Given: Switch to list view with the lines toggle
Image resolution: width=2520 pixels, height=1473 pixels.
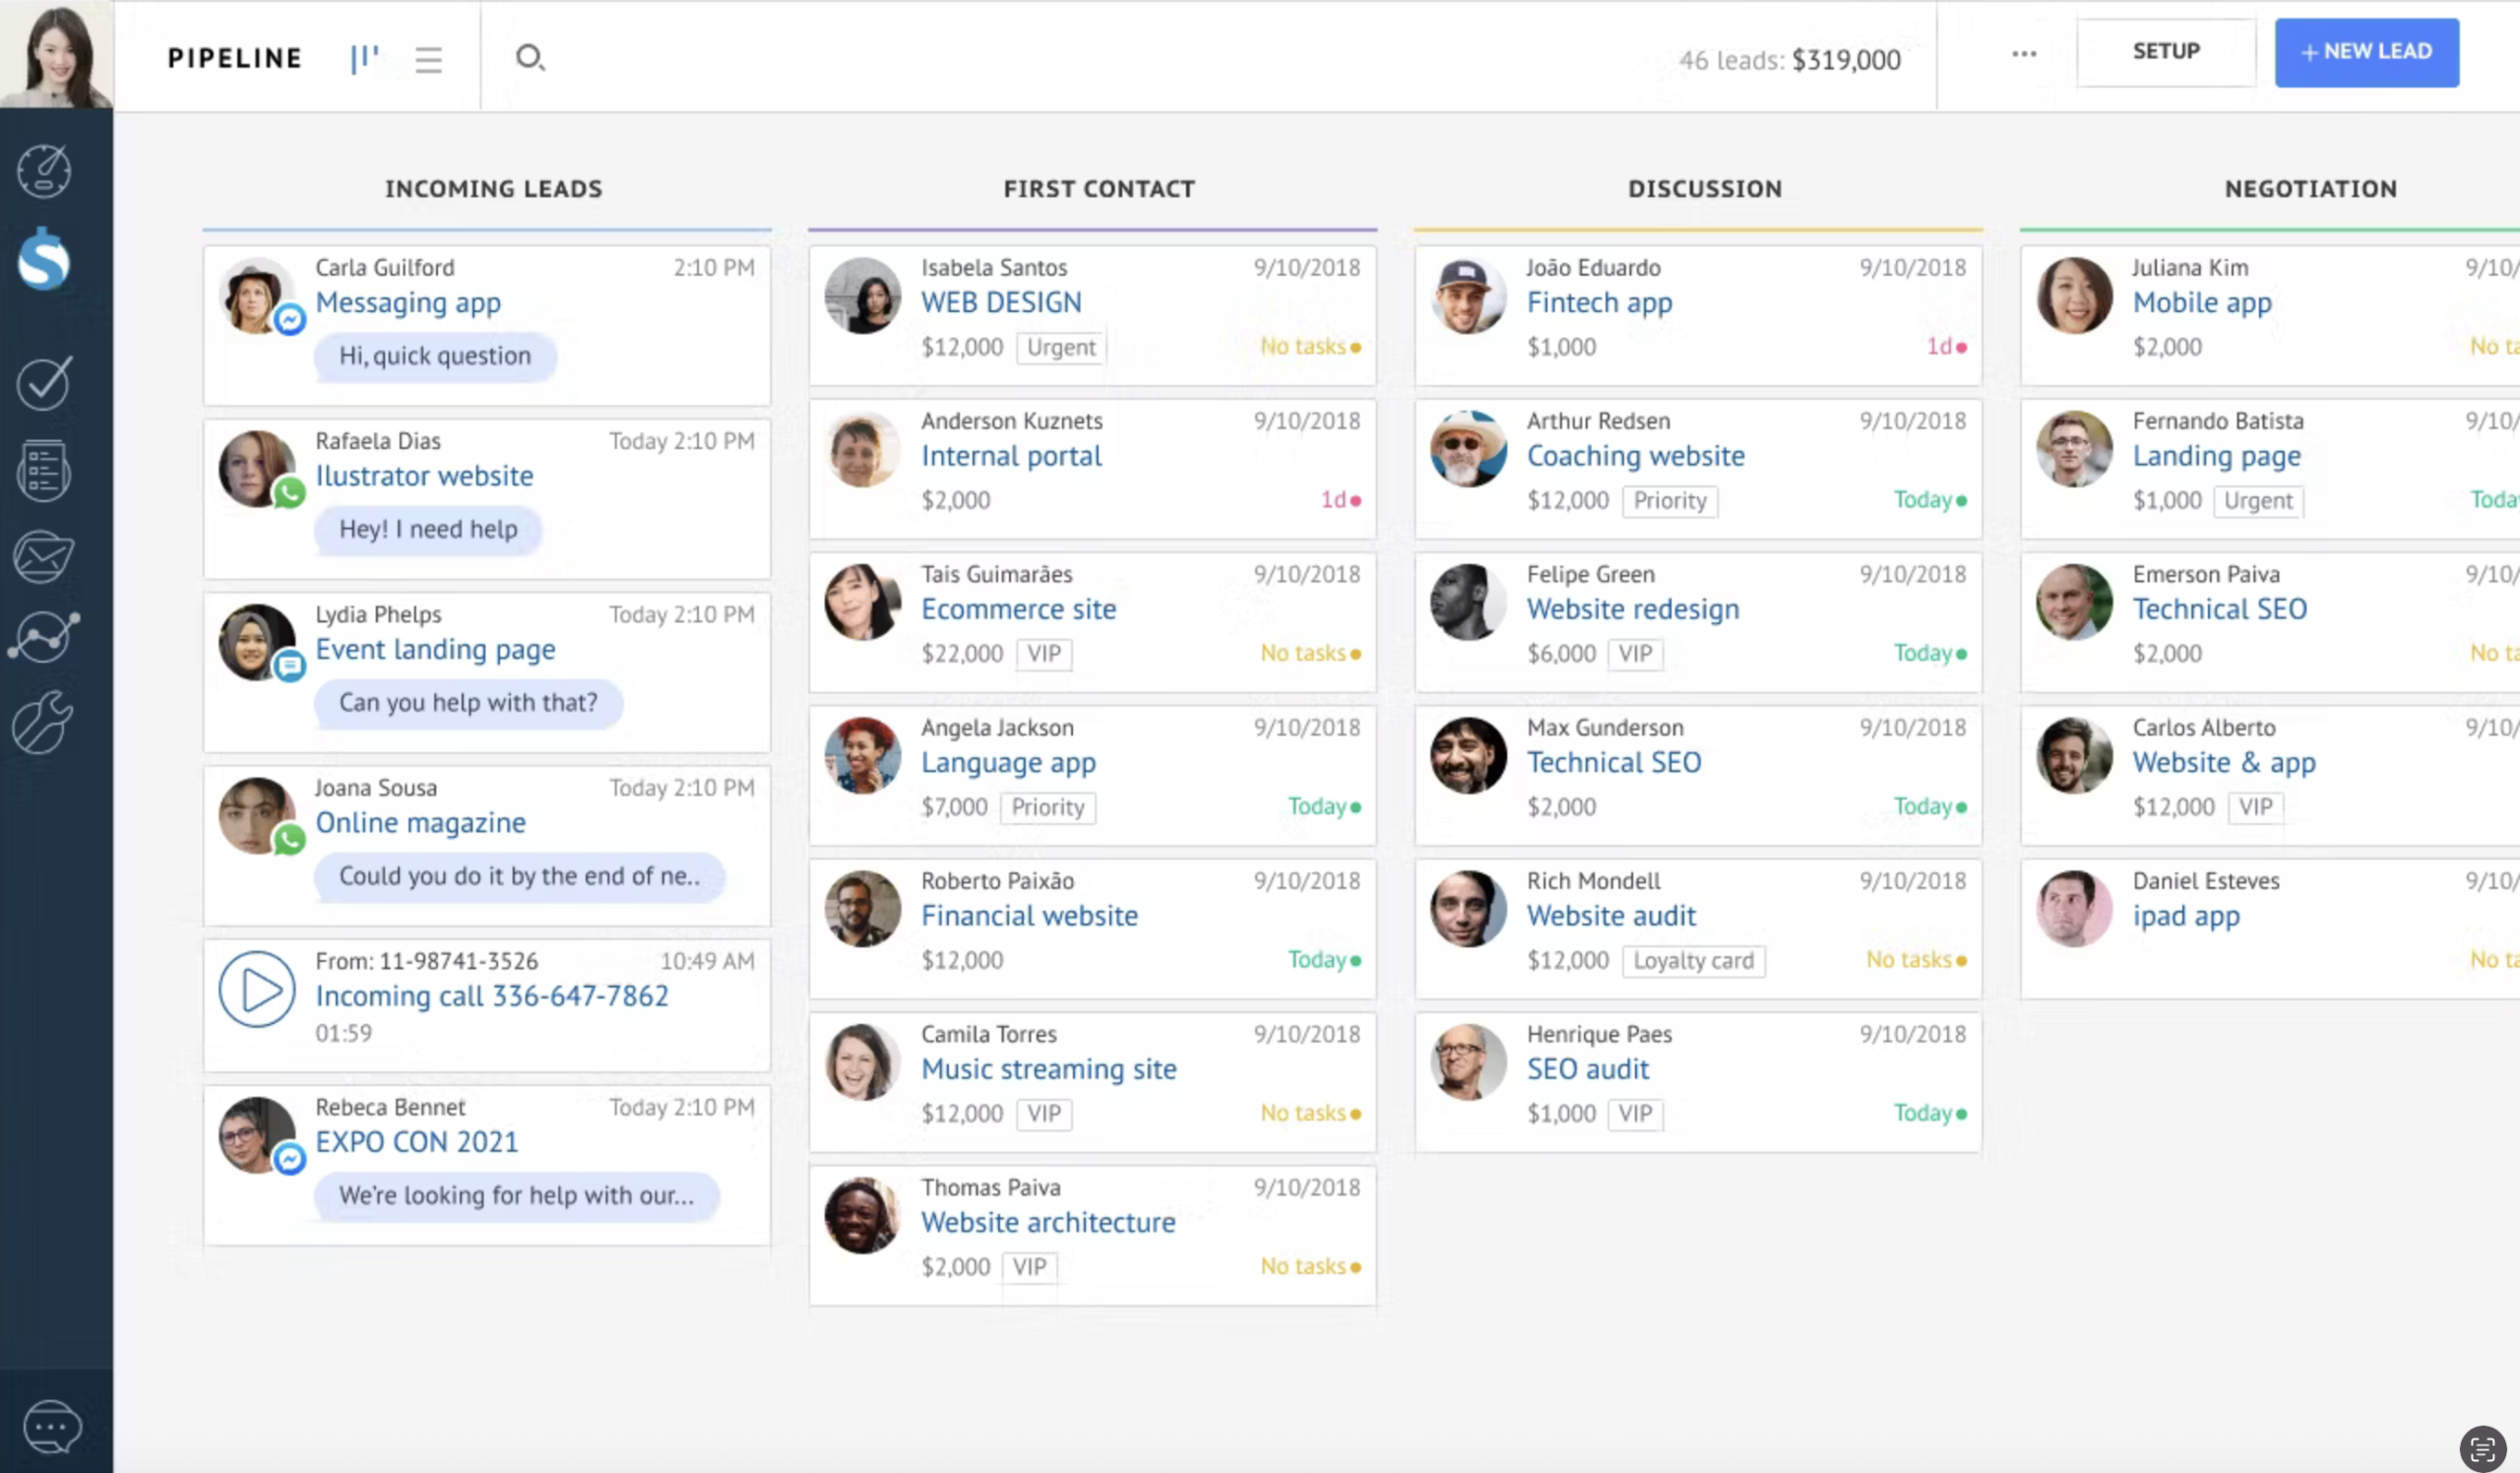Looking at the screenshot, I should pos(428,58).
